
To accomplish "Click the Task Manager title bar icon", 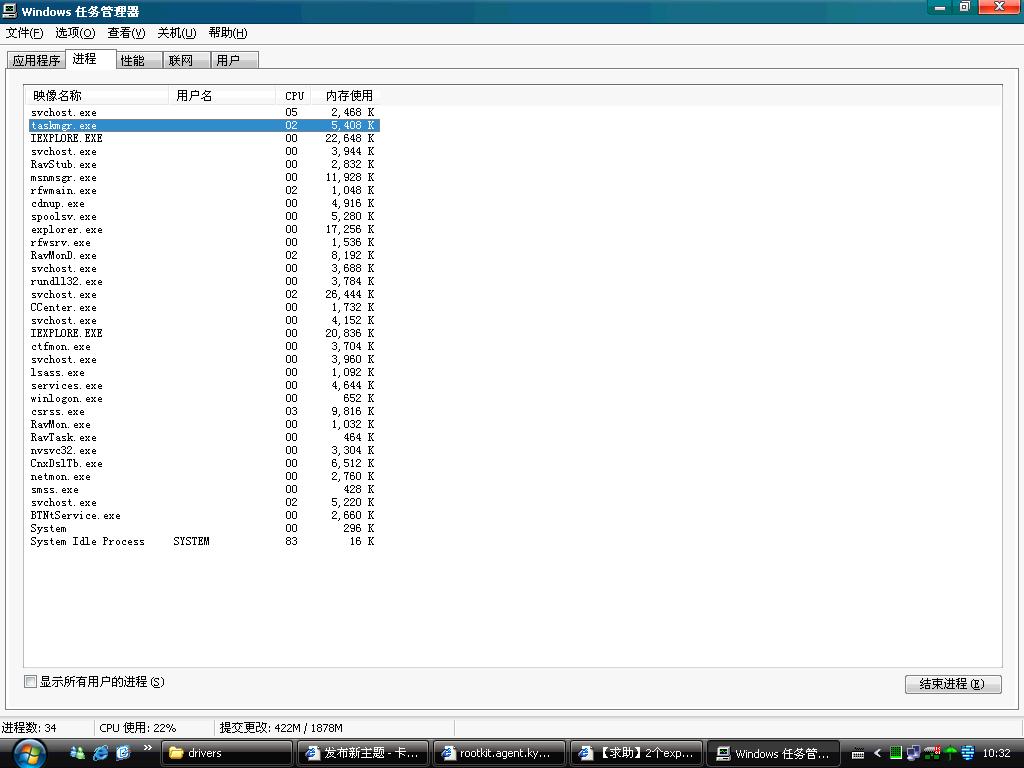I will pos(9,11).
